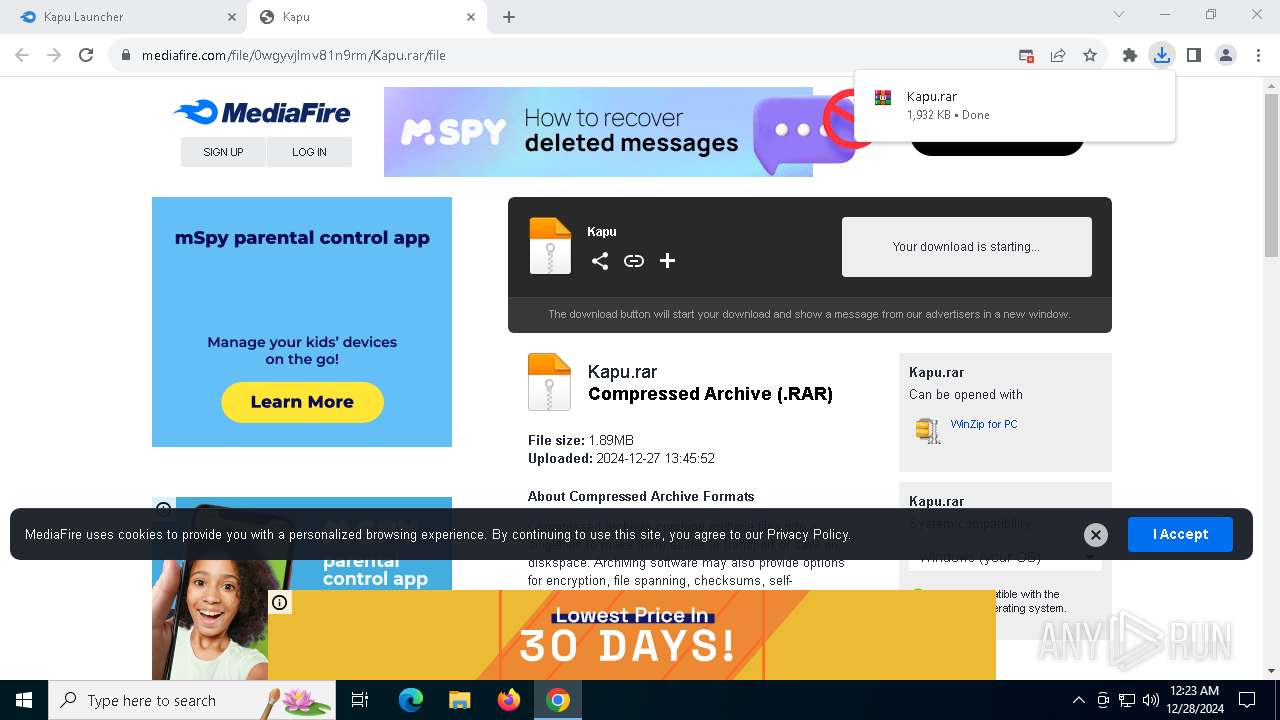
Task: View site information lock icon
Action: point(126,55)
